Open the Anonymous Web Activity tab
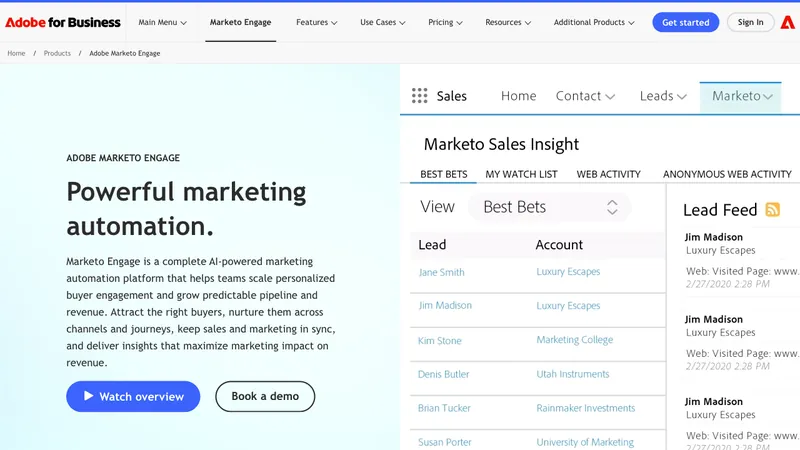Screen dimensions: 800x450 pos(727,174)
